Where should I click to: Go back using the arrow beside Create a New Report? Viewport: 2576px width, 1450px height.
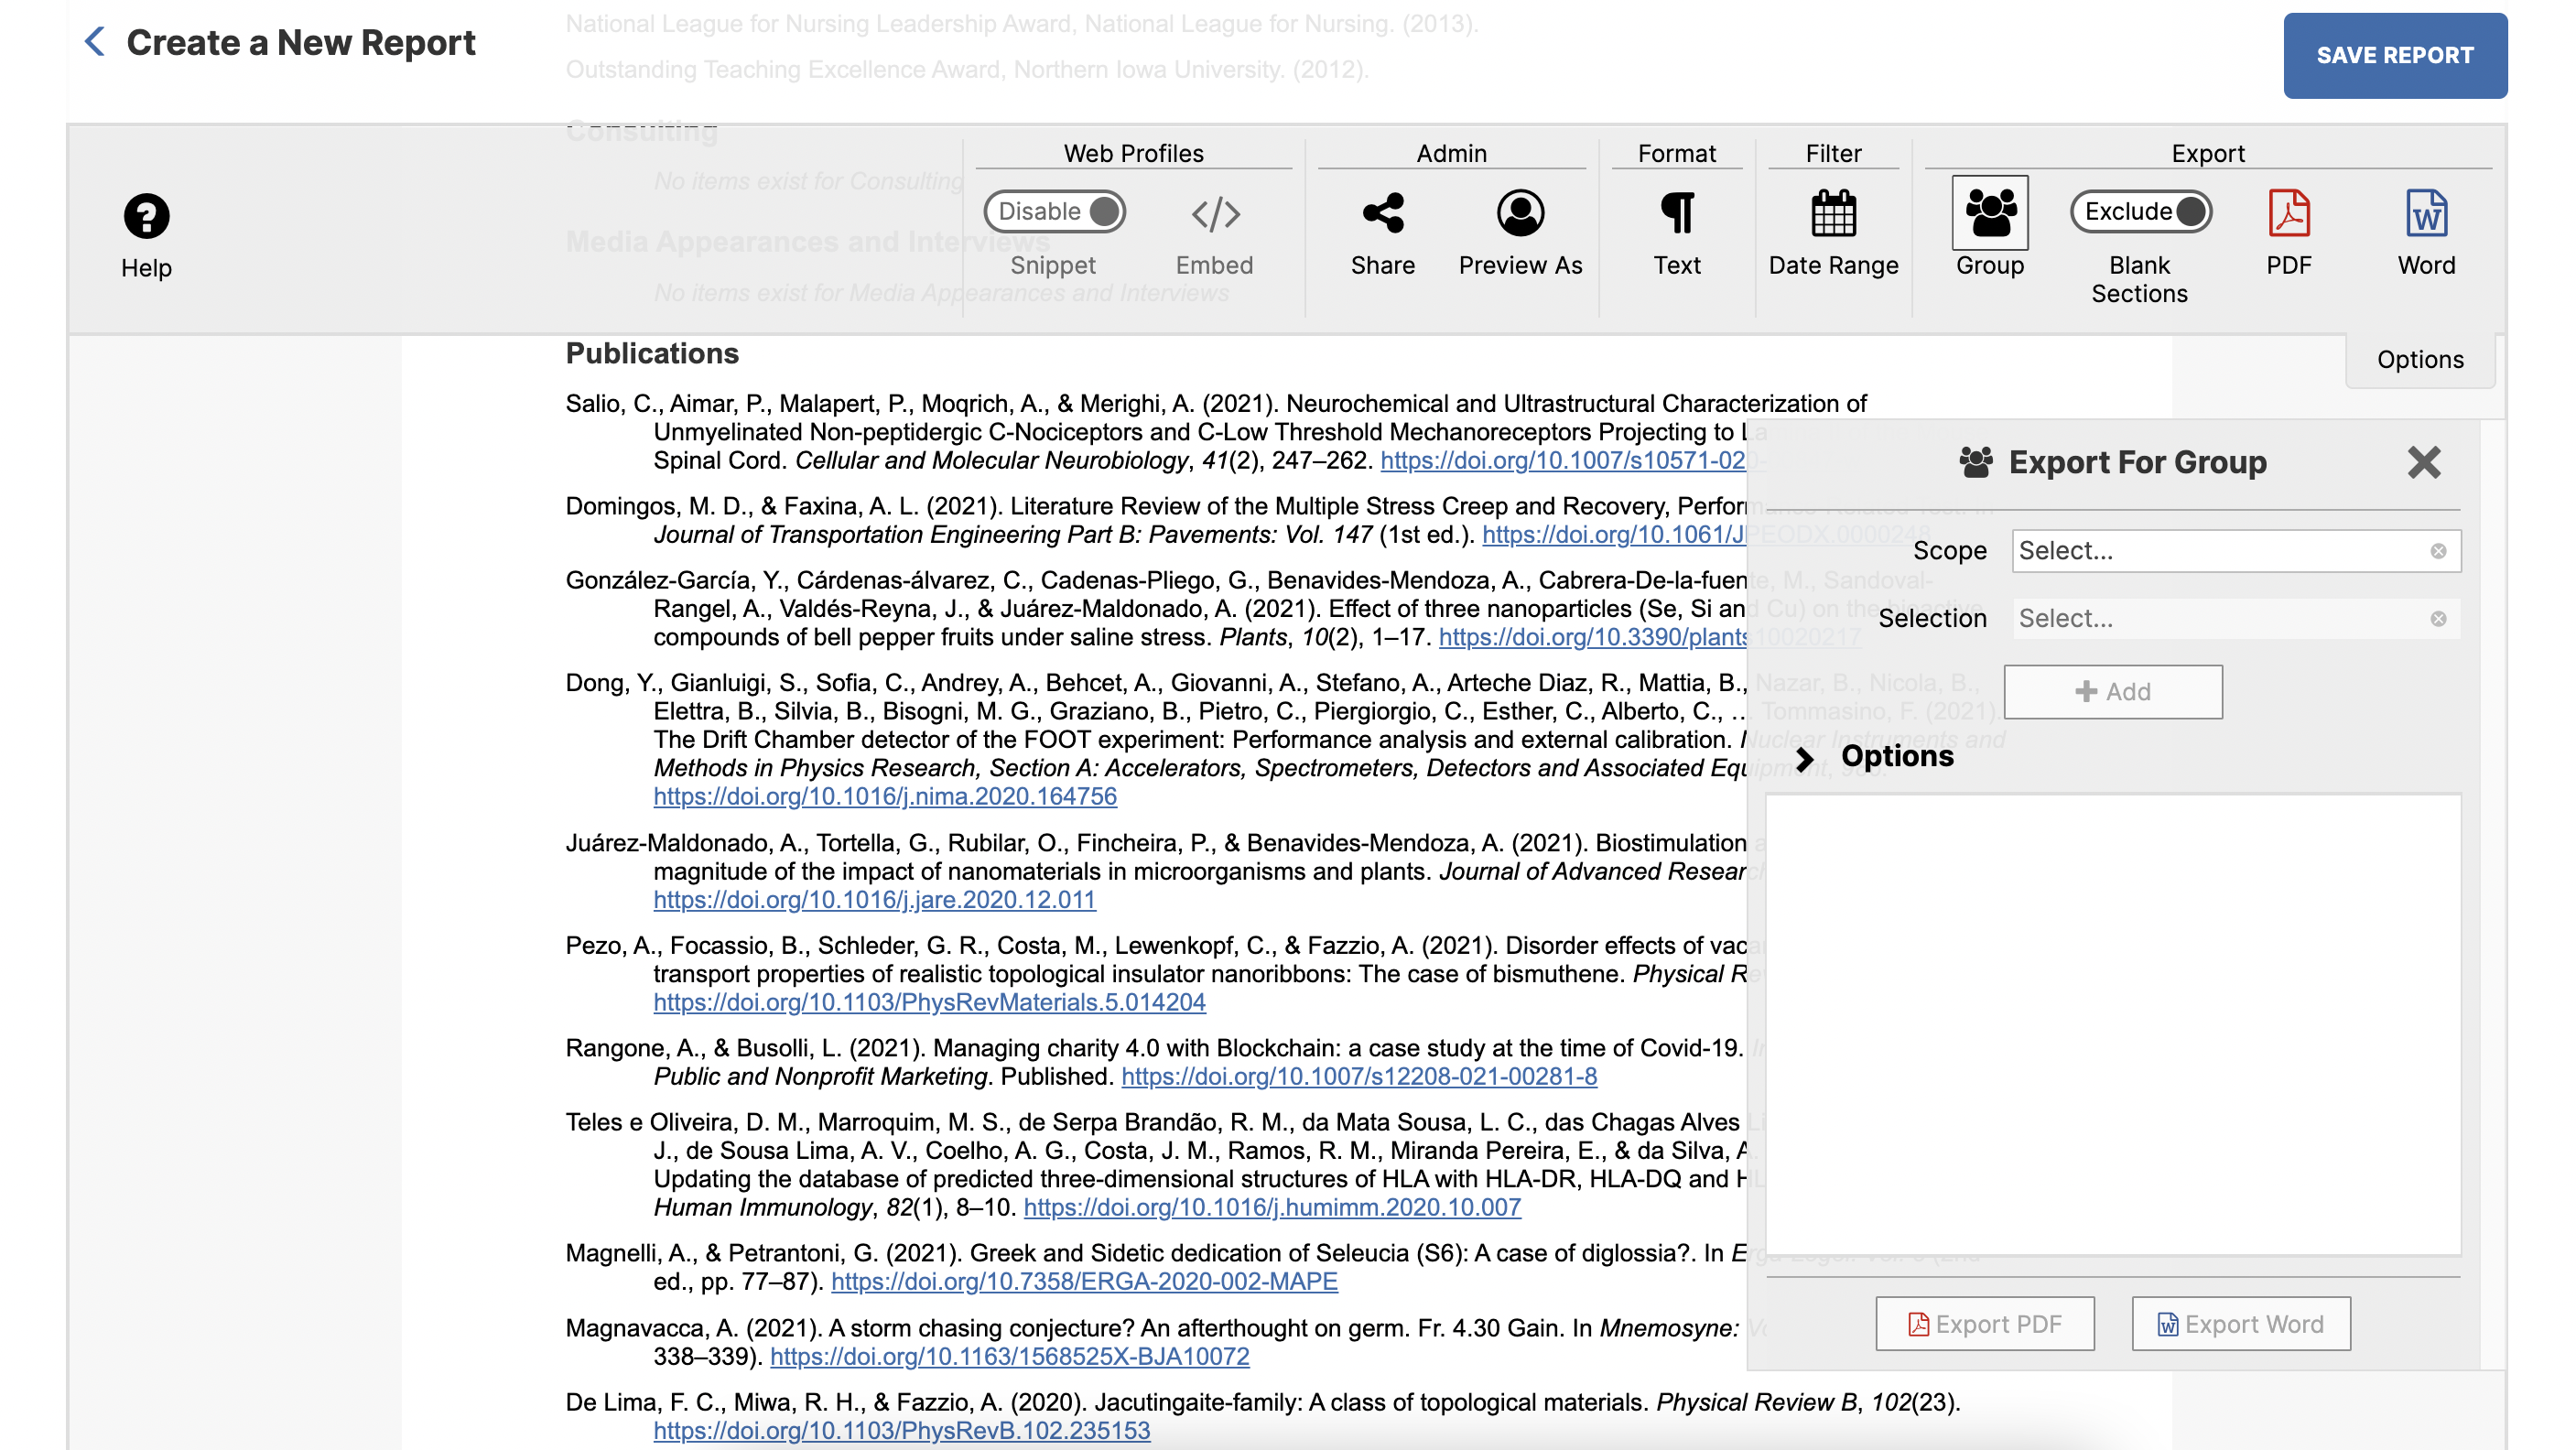(94, 42)
